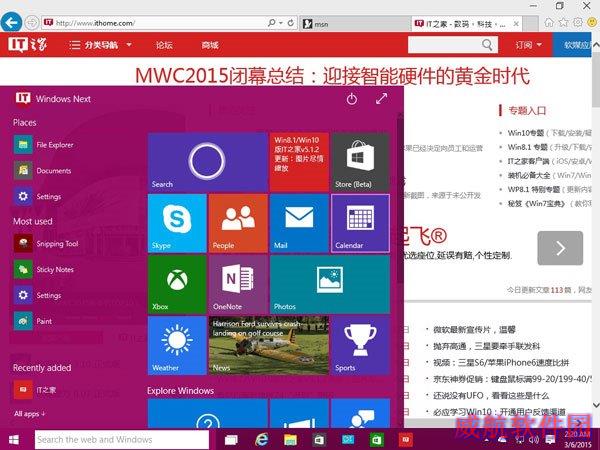
Task: Open the News tile about Harrison Ford
Action: (269, 345)
